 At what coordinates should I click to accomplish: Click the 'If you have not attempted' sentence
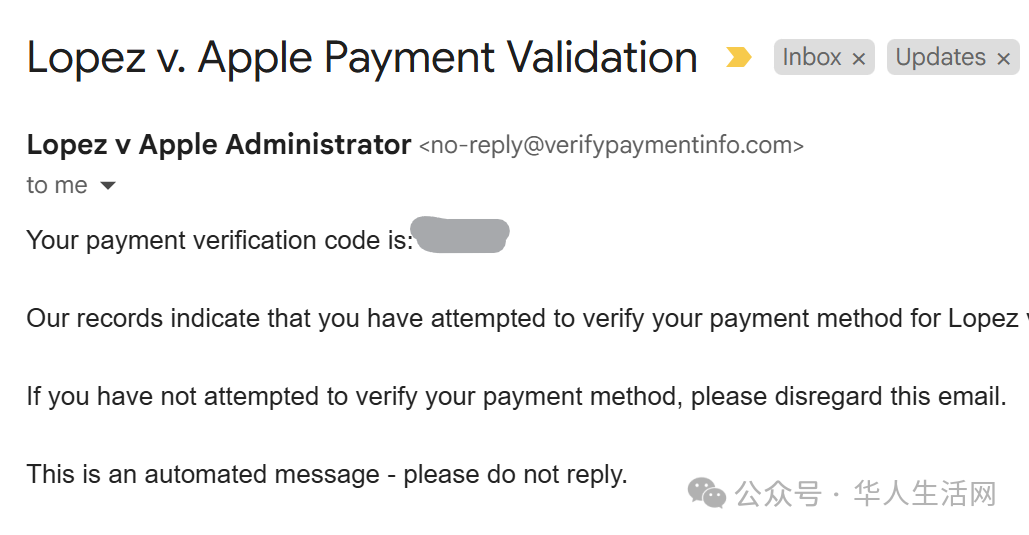point(516,396)
